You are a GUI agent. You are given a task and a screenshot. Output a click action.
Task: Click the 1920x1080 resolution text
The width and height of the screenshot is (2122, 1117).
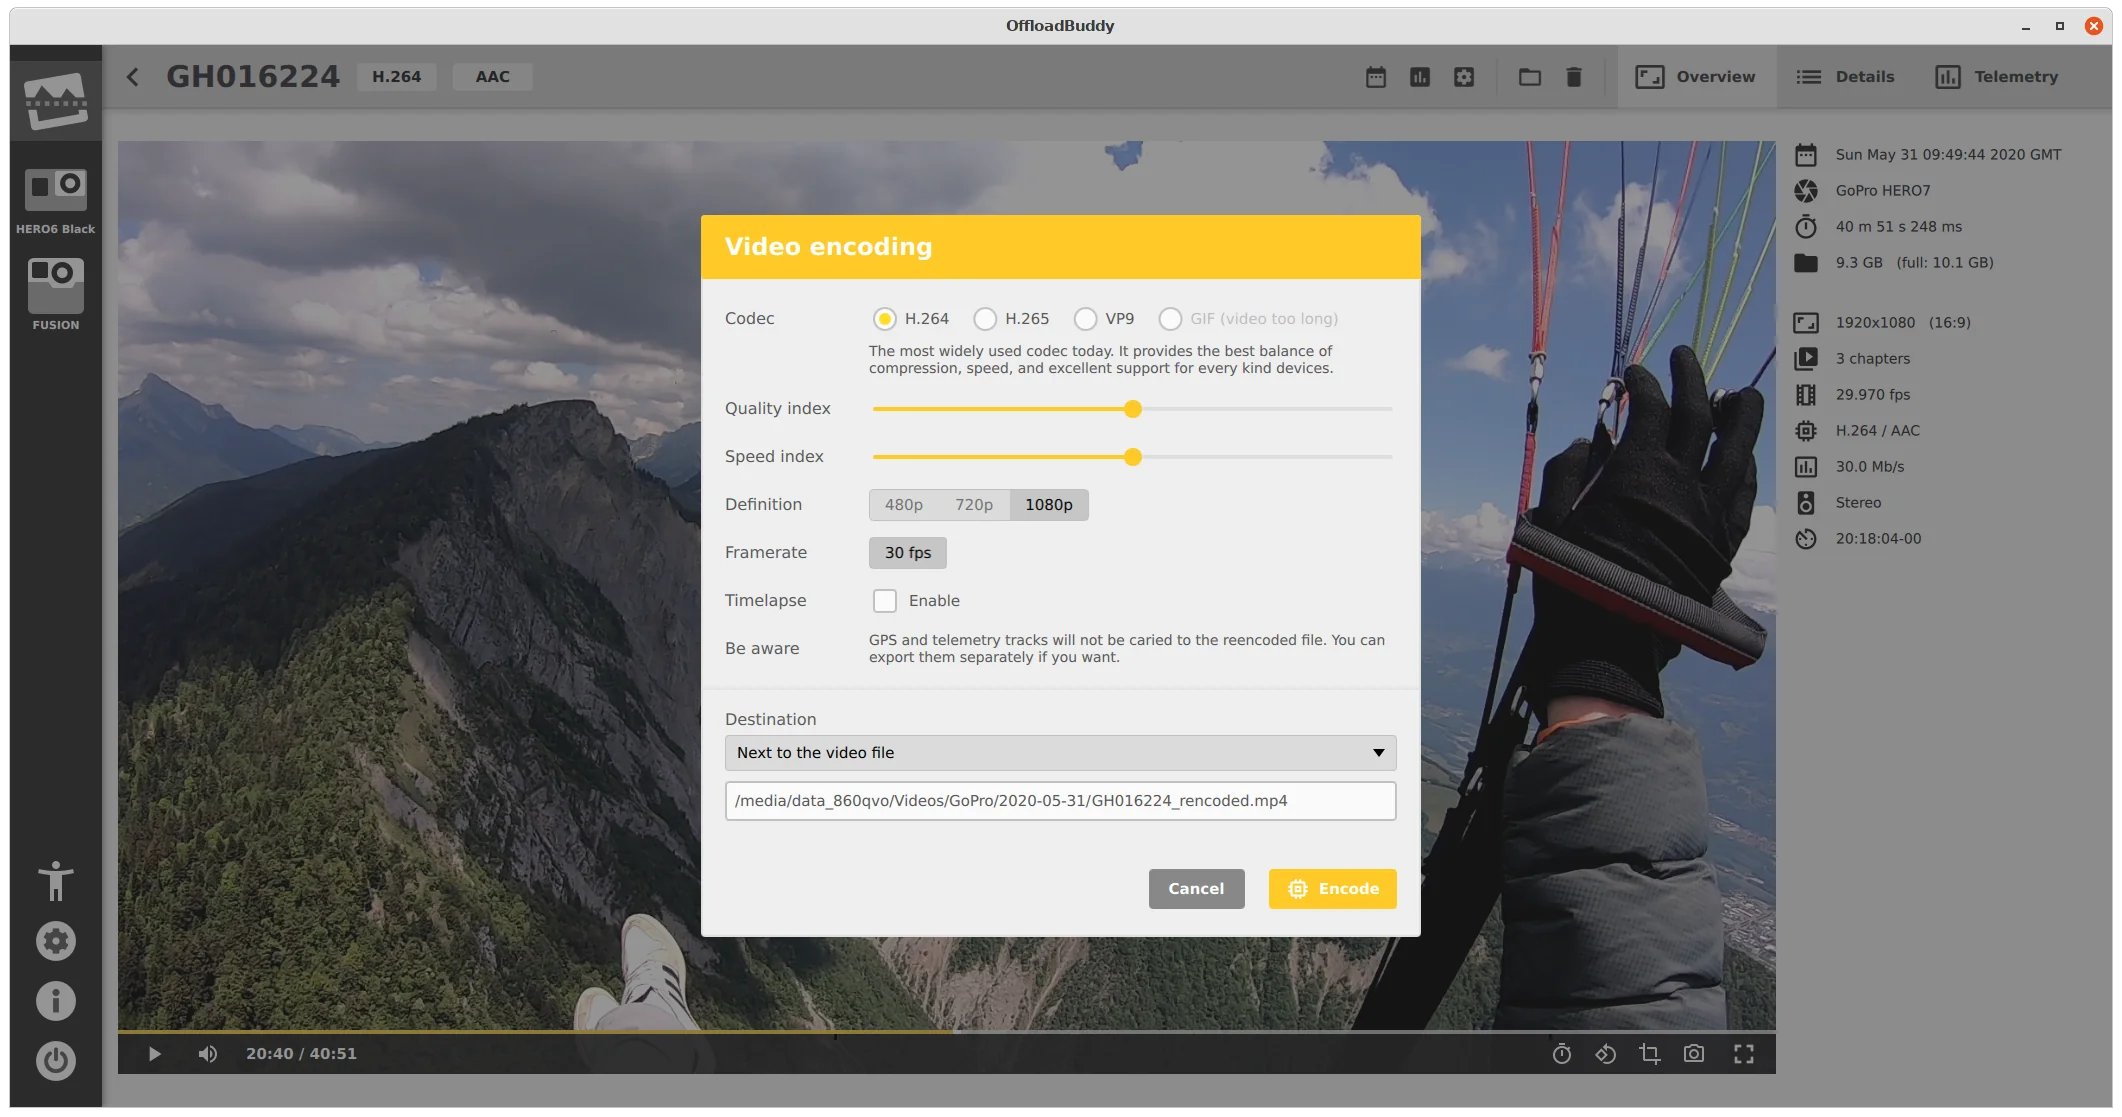(1876, 323)
